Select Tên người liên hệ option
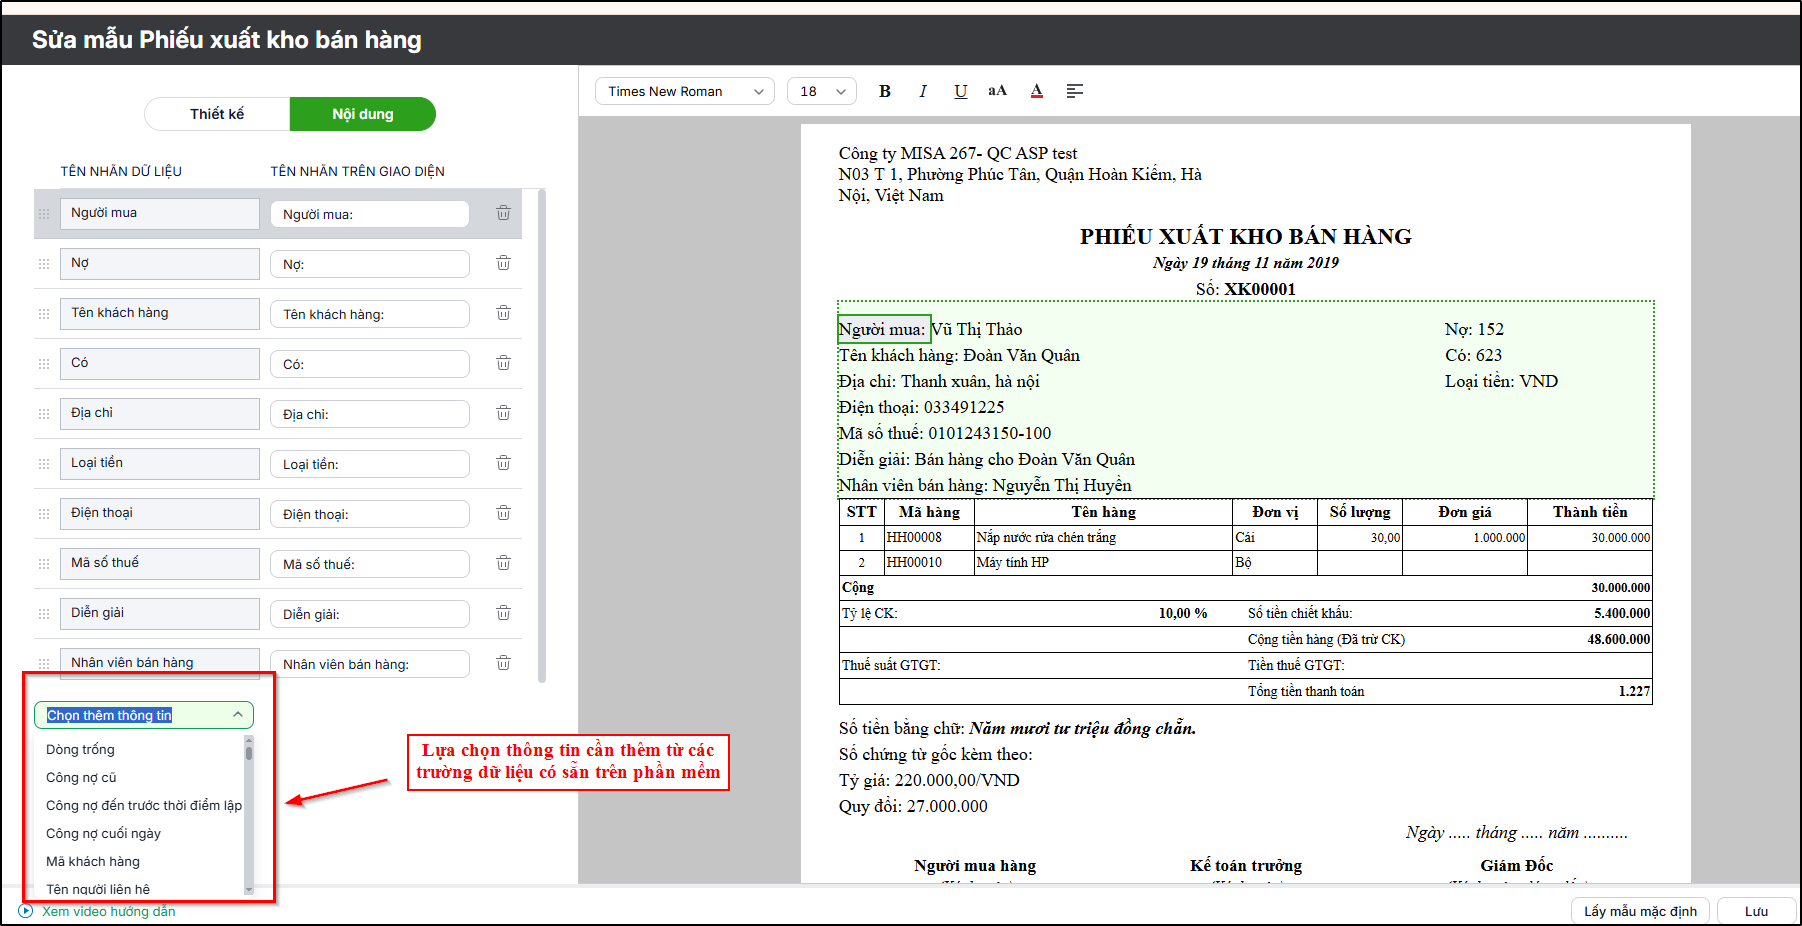Image resolution: width=1802 pixels, height=926 pixels. click(98, 888)
